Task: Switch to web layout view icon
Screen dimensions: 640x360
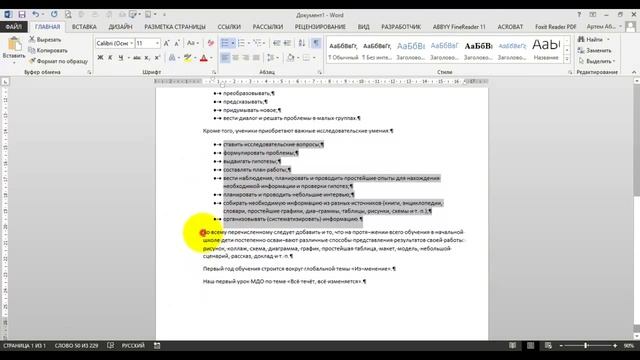Action: point(548,345)
